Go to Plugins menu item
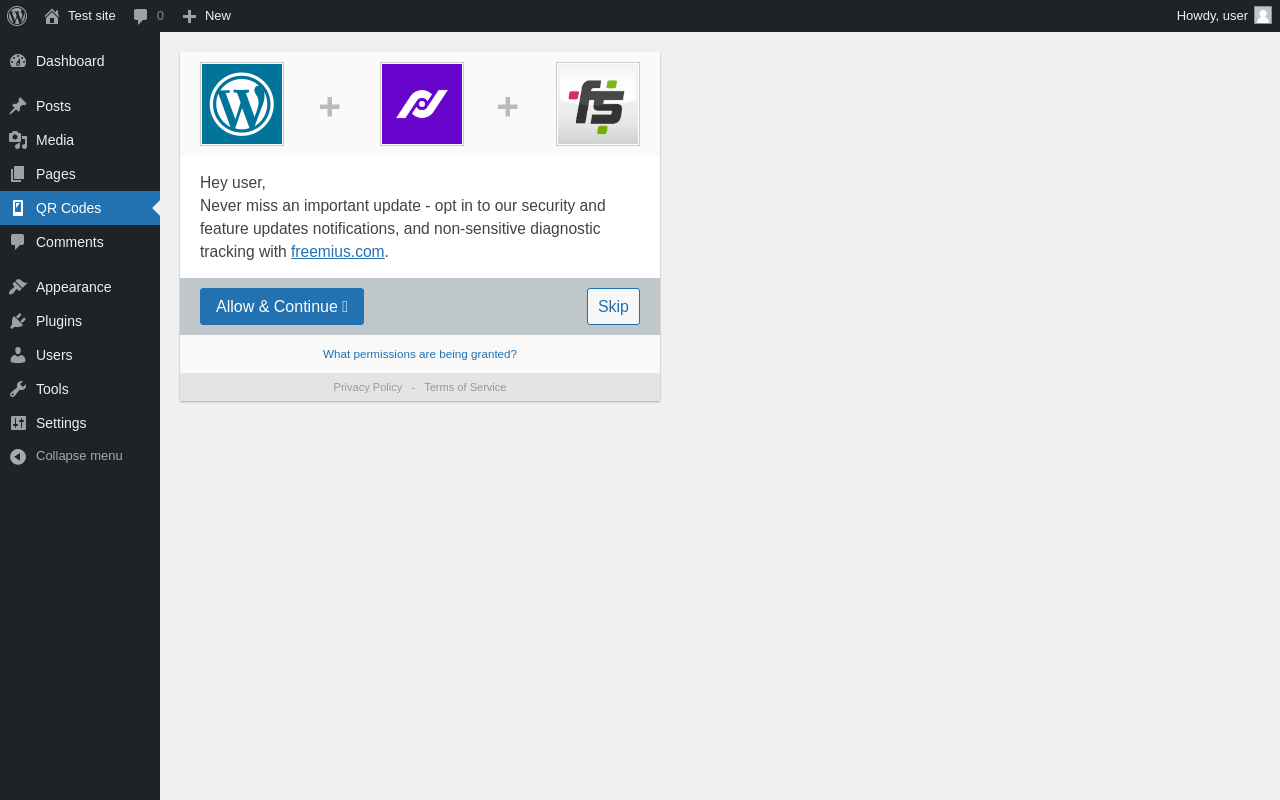This screenshot has height=800, width=1280. [x=80, y=321]
